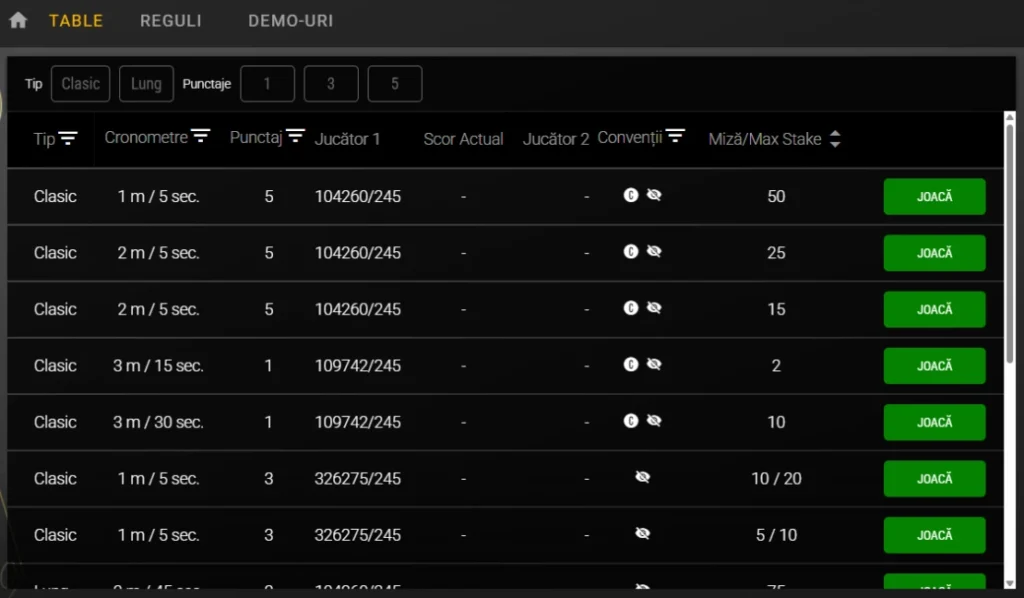This screenshot has height=598, width=1024.
Task: Open the Tip column filter icon
Action: [68, 138]
